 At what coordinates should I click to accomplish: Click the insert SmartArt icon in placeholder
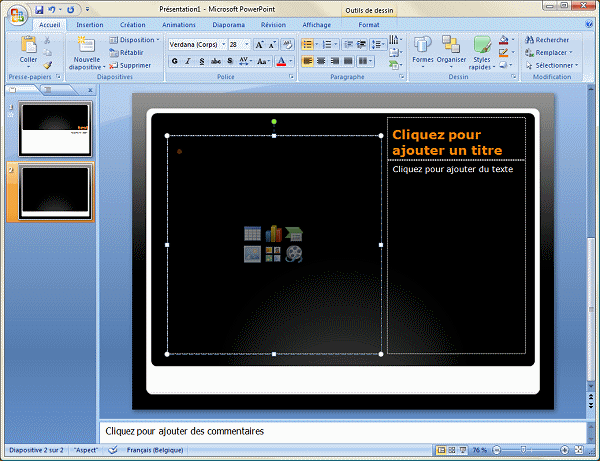(x=294, y=233)
